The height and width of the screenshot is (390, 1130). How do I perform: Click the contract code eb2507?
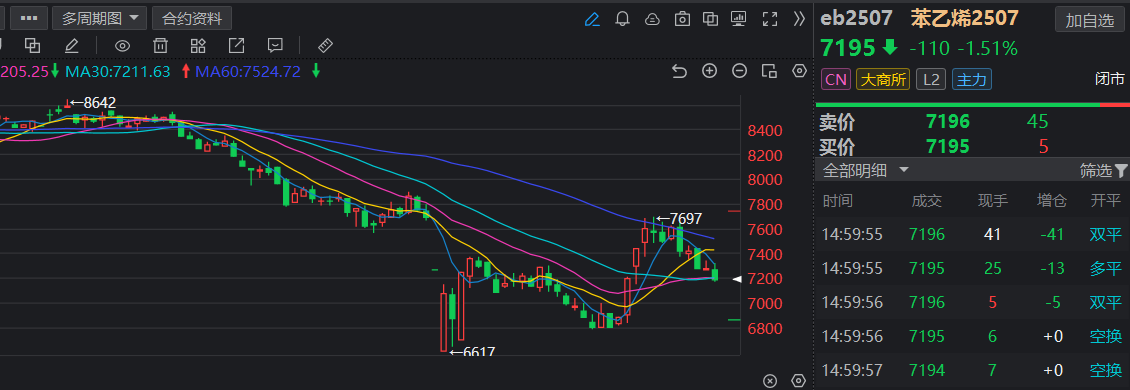coord(856,18)
